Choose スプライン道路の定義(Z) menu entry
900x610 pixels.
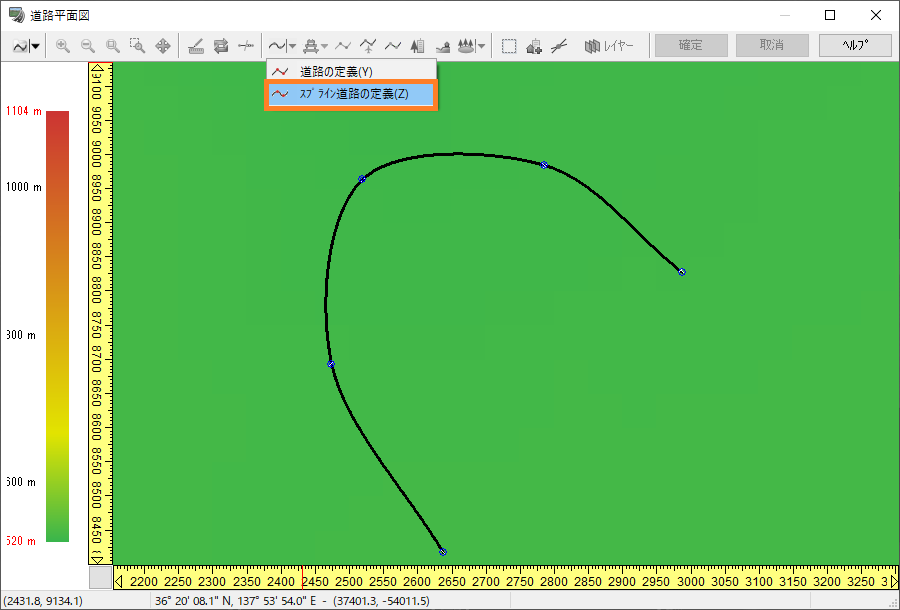351,94
